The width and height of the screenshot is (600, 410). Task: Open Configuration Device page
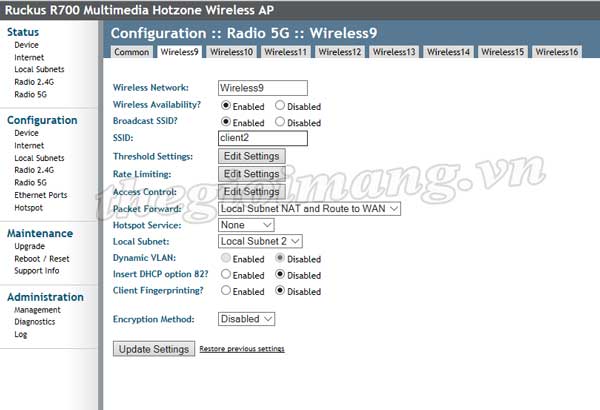point(26,133)
